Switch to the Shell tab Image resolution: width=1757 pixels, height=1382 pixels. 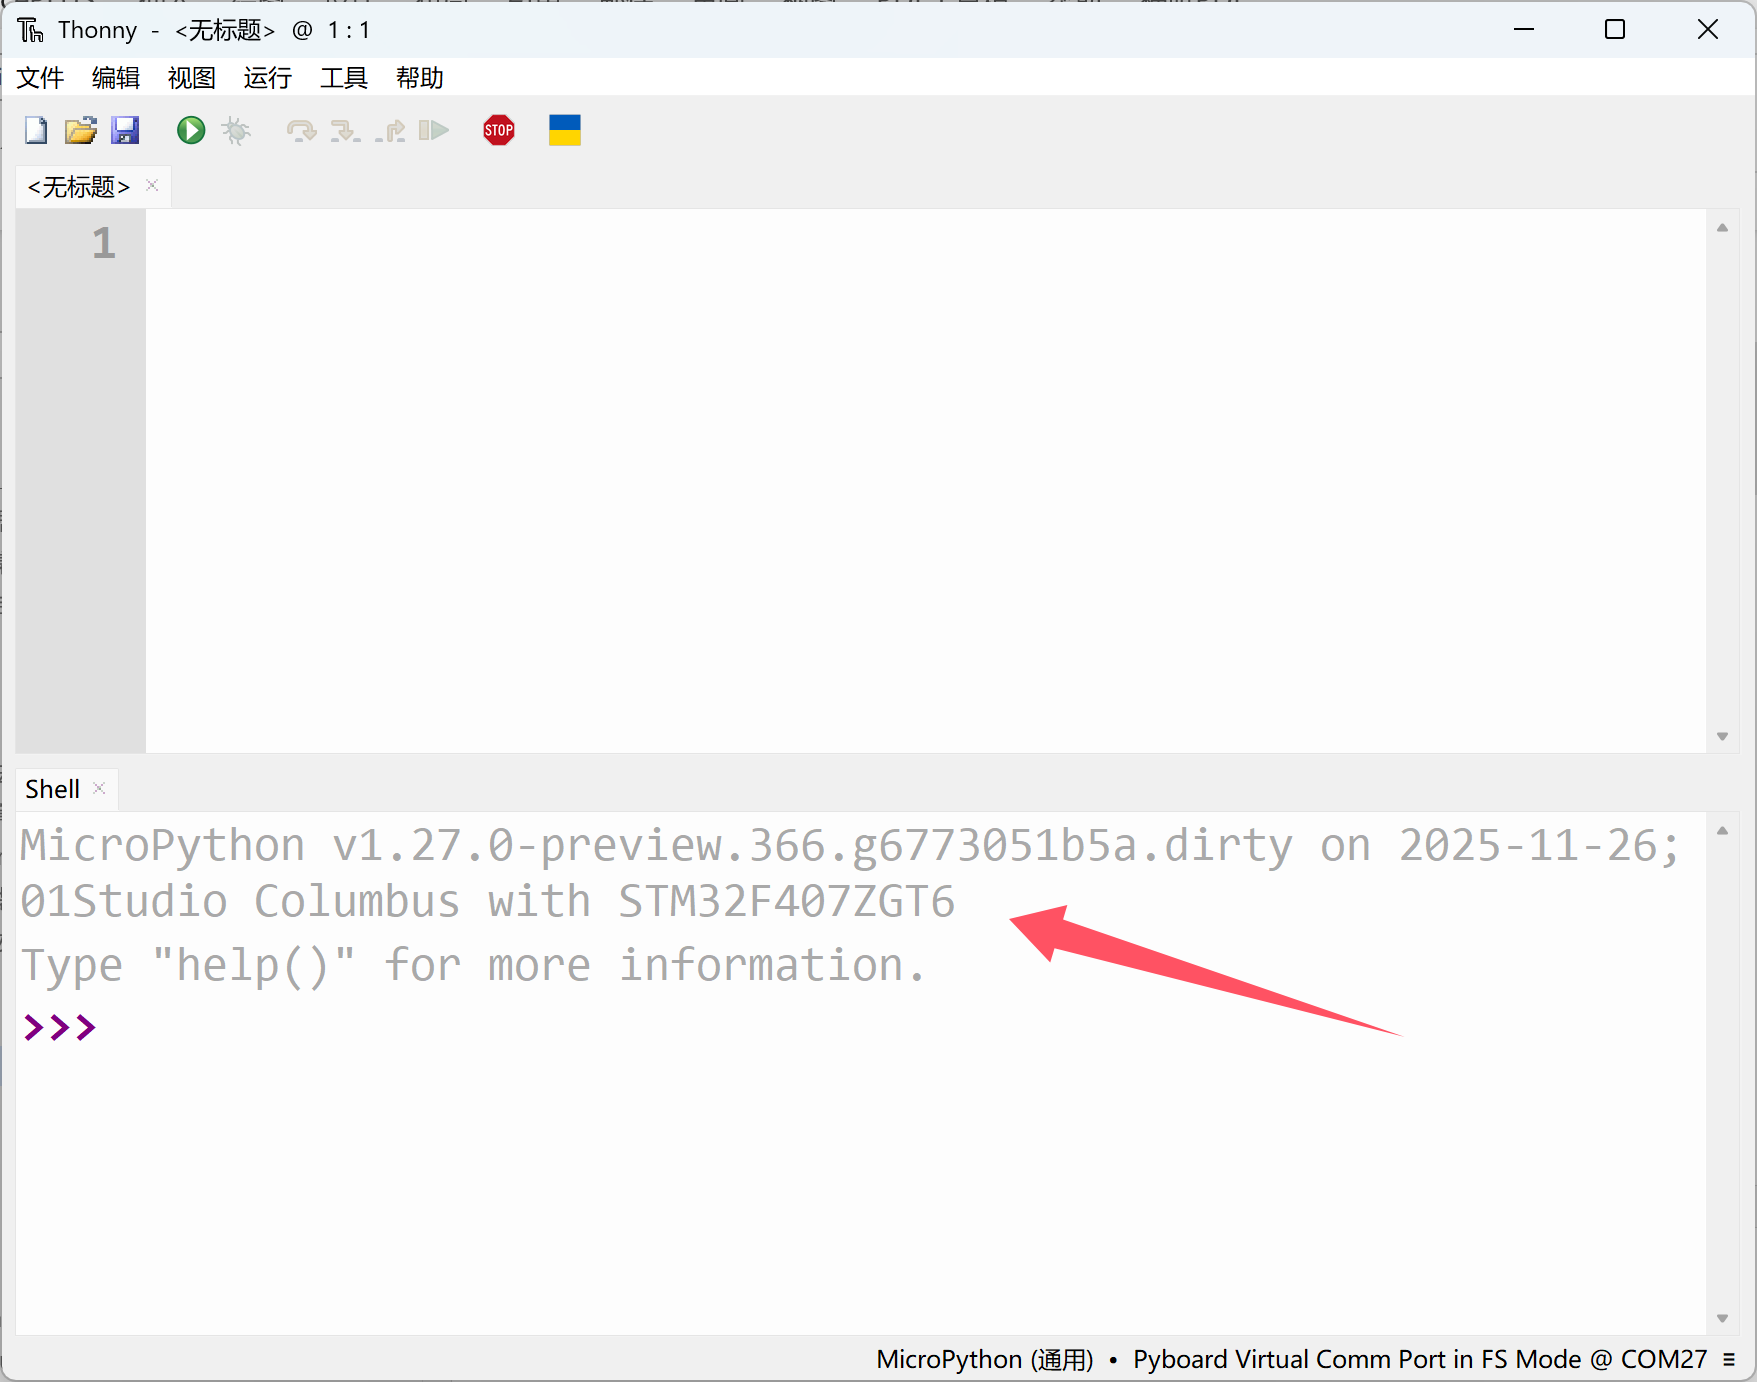point(51,788)
